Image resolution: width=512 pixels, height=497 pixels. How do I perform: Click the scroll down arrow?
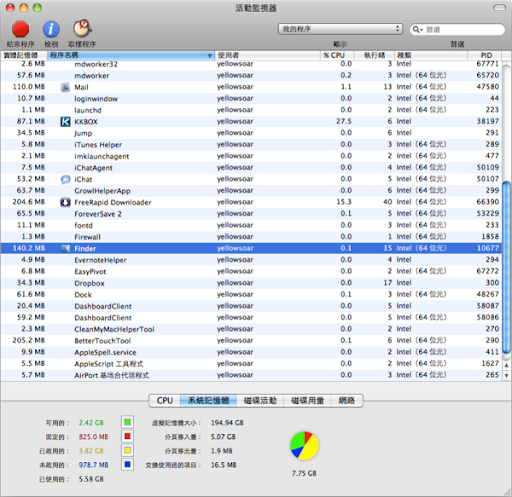coord(506,376)
